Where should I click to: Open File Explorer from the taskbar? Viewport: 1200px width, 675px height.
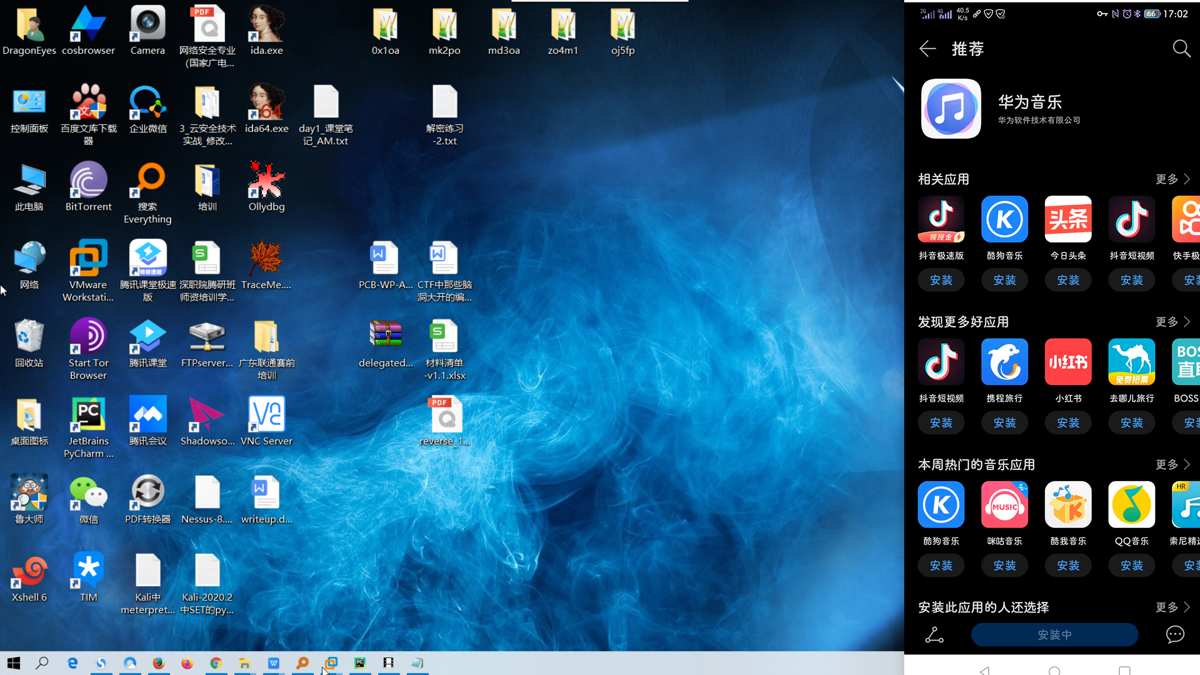click(x=245, y=663)
